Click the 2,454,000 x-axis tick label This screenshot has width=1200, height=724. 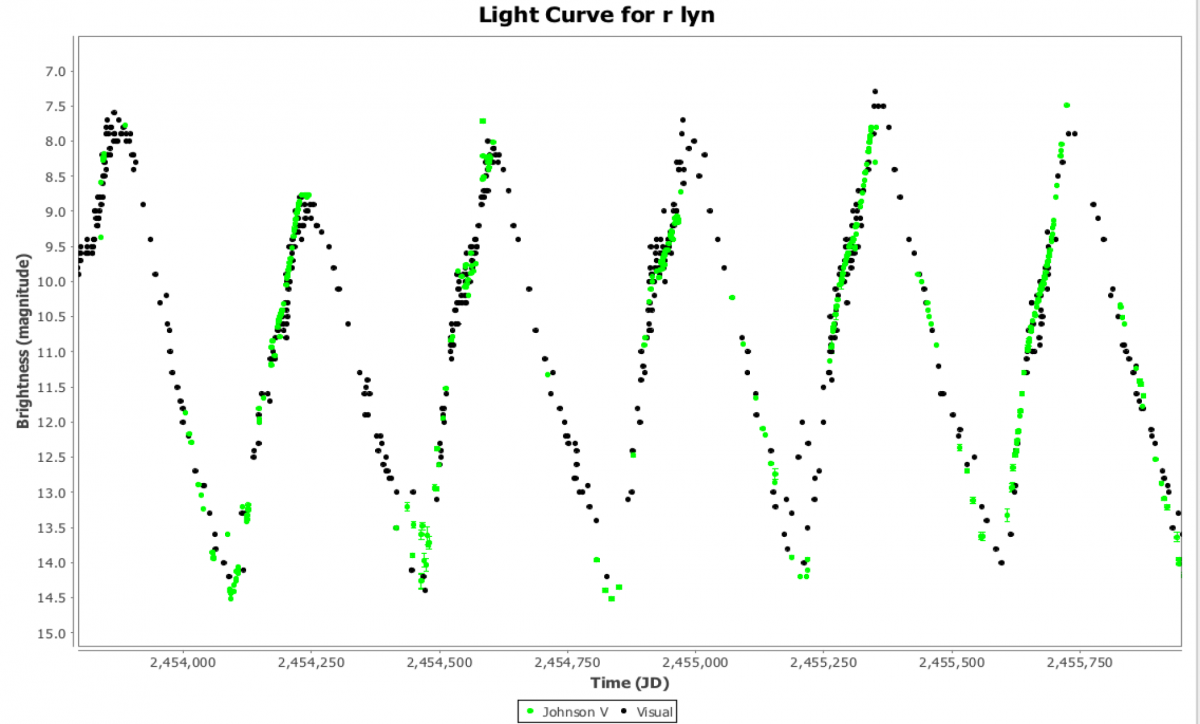183,663
